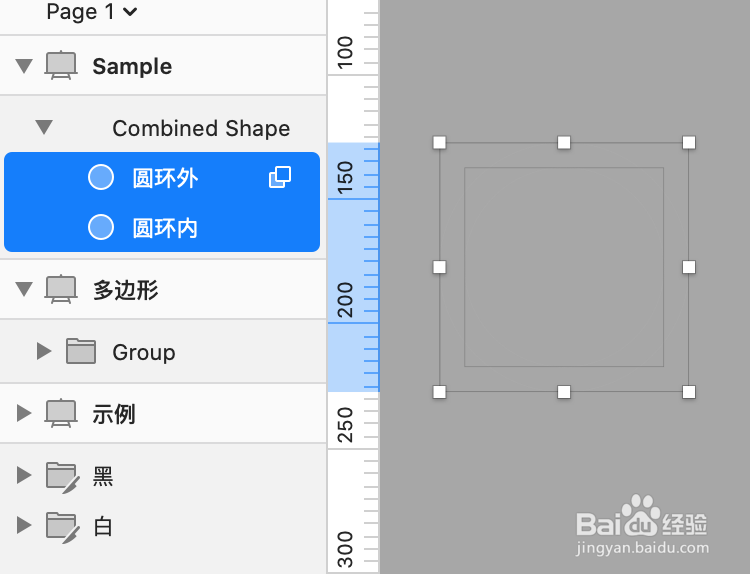Collapse the Combined Shape layer
This screenshot has height=574, width=750.
point(44,127)
